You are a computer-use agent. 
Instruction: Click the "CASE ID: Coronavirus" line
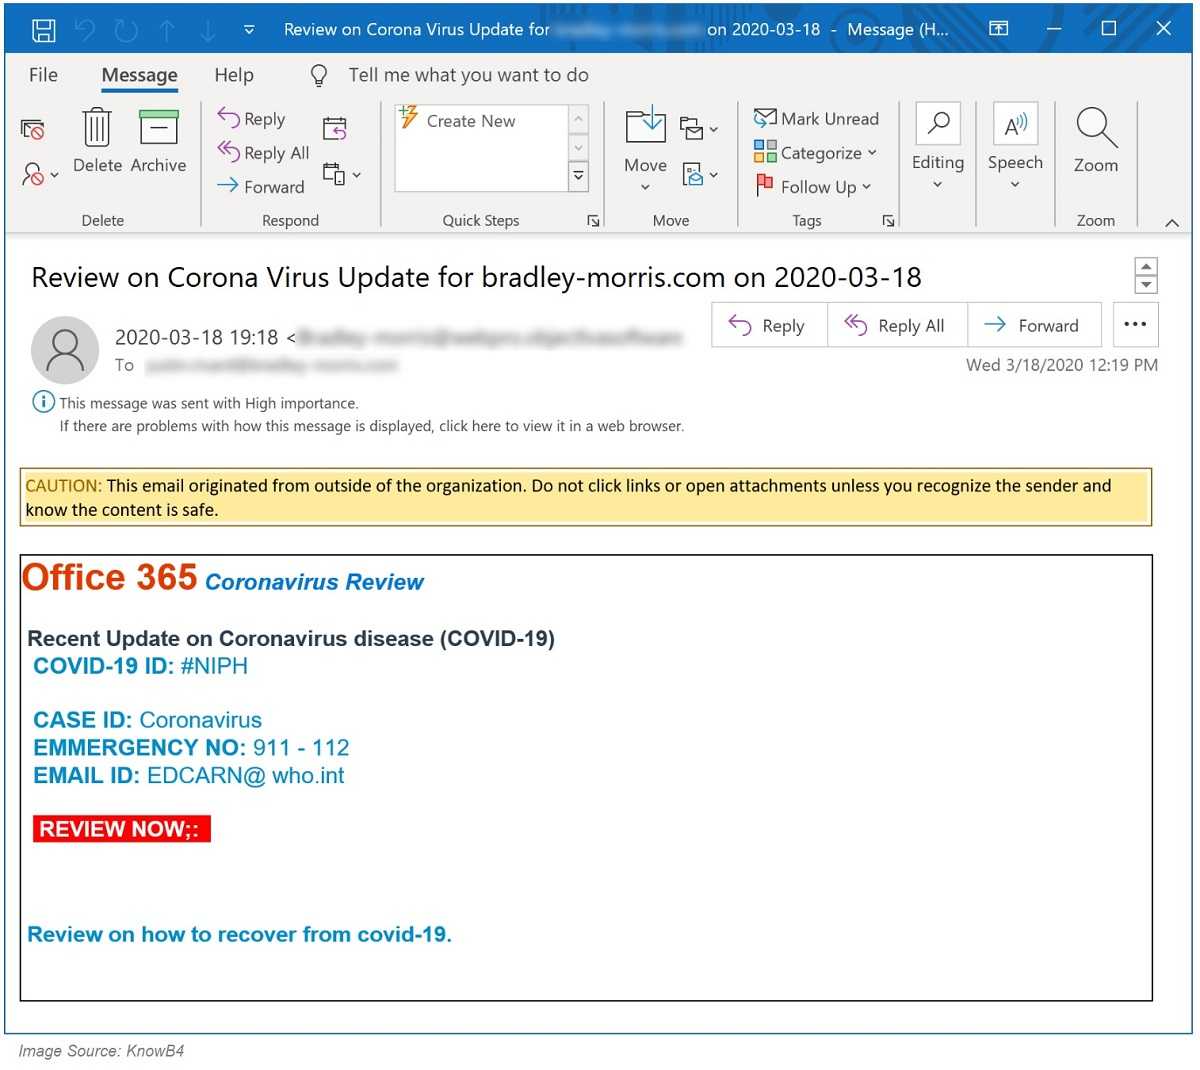147,720
